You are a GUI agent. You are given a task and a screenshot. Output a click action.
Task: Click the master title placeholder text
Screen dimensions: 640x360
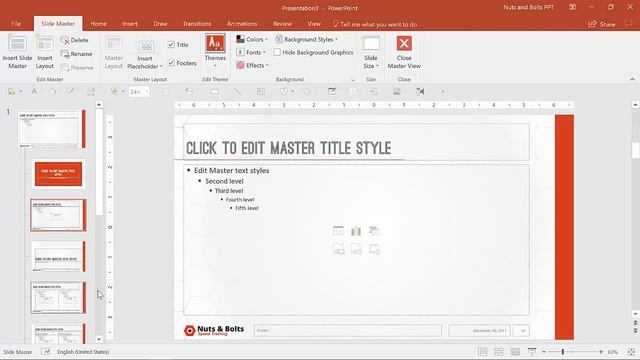288,148
